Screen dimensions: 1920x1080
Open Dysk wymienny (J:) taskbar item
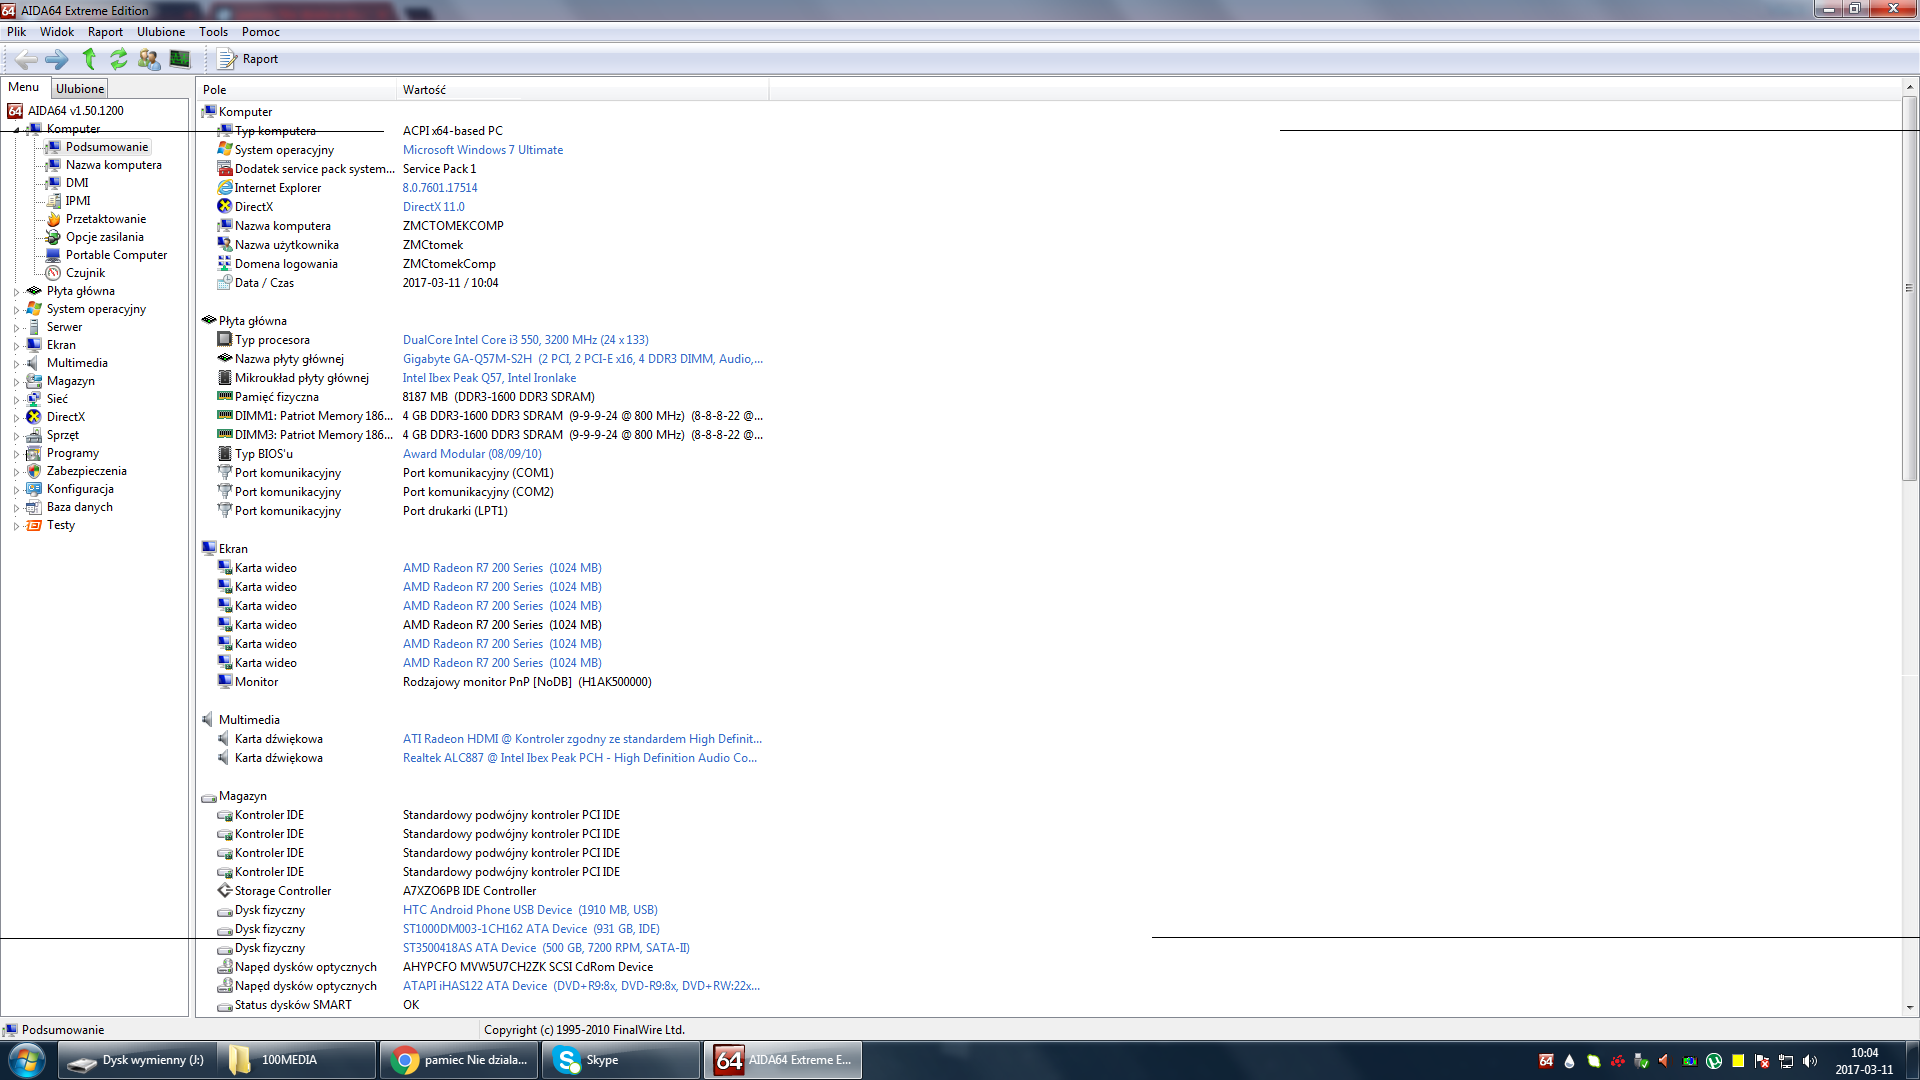tap(135, 1060)
